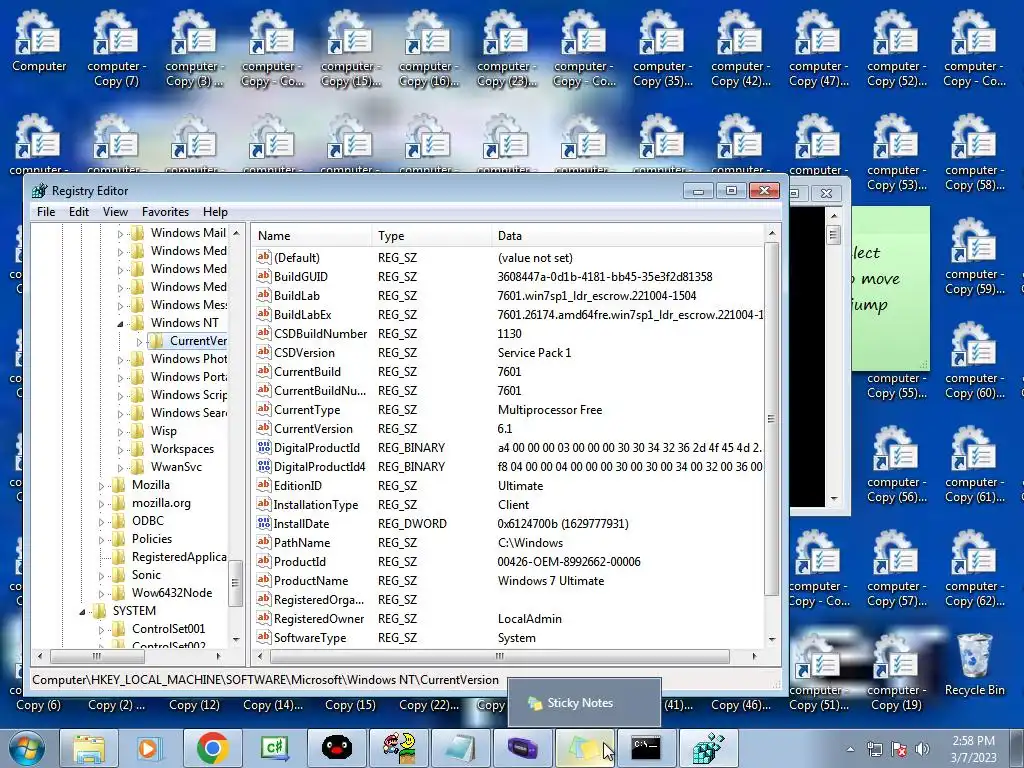Viewport: 1024px width, 768px height.
Task: Open the Action Center flag icon
Action: click(899, 749)
